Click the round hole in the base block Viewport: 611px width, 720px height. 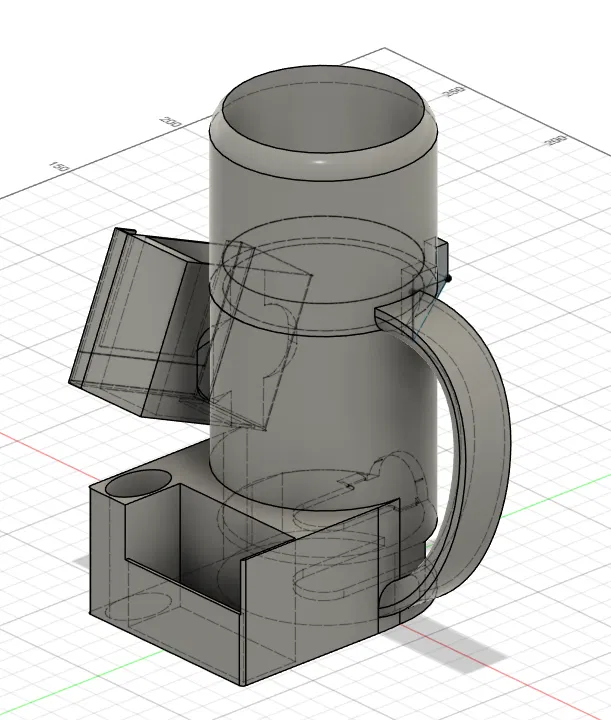click(139, 484)
